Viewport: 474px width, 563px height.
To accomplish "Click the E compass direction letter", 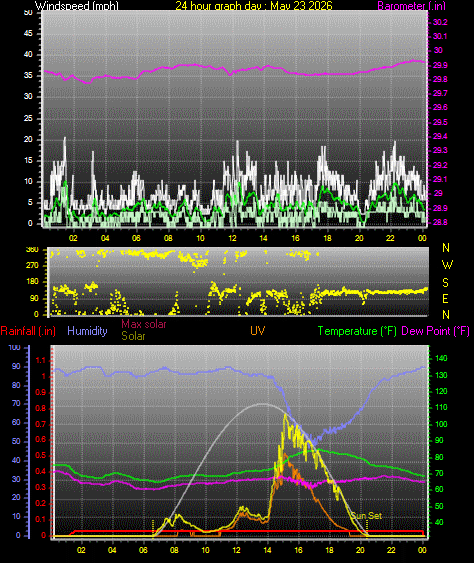I will [445, 298].
